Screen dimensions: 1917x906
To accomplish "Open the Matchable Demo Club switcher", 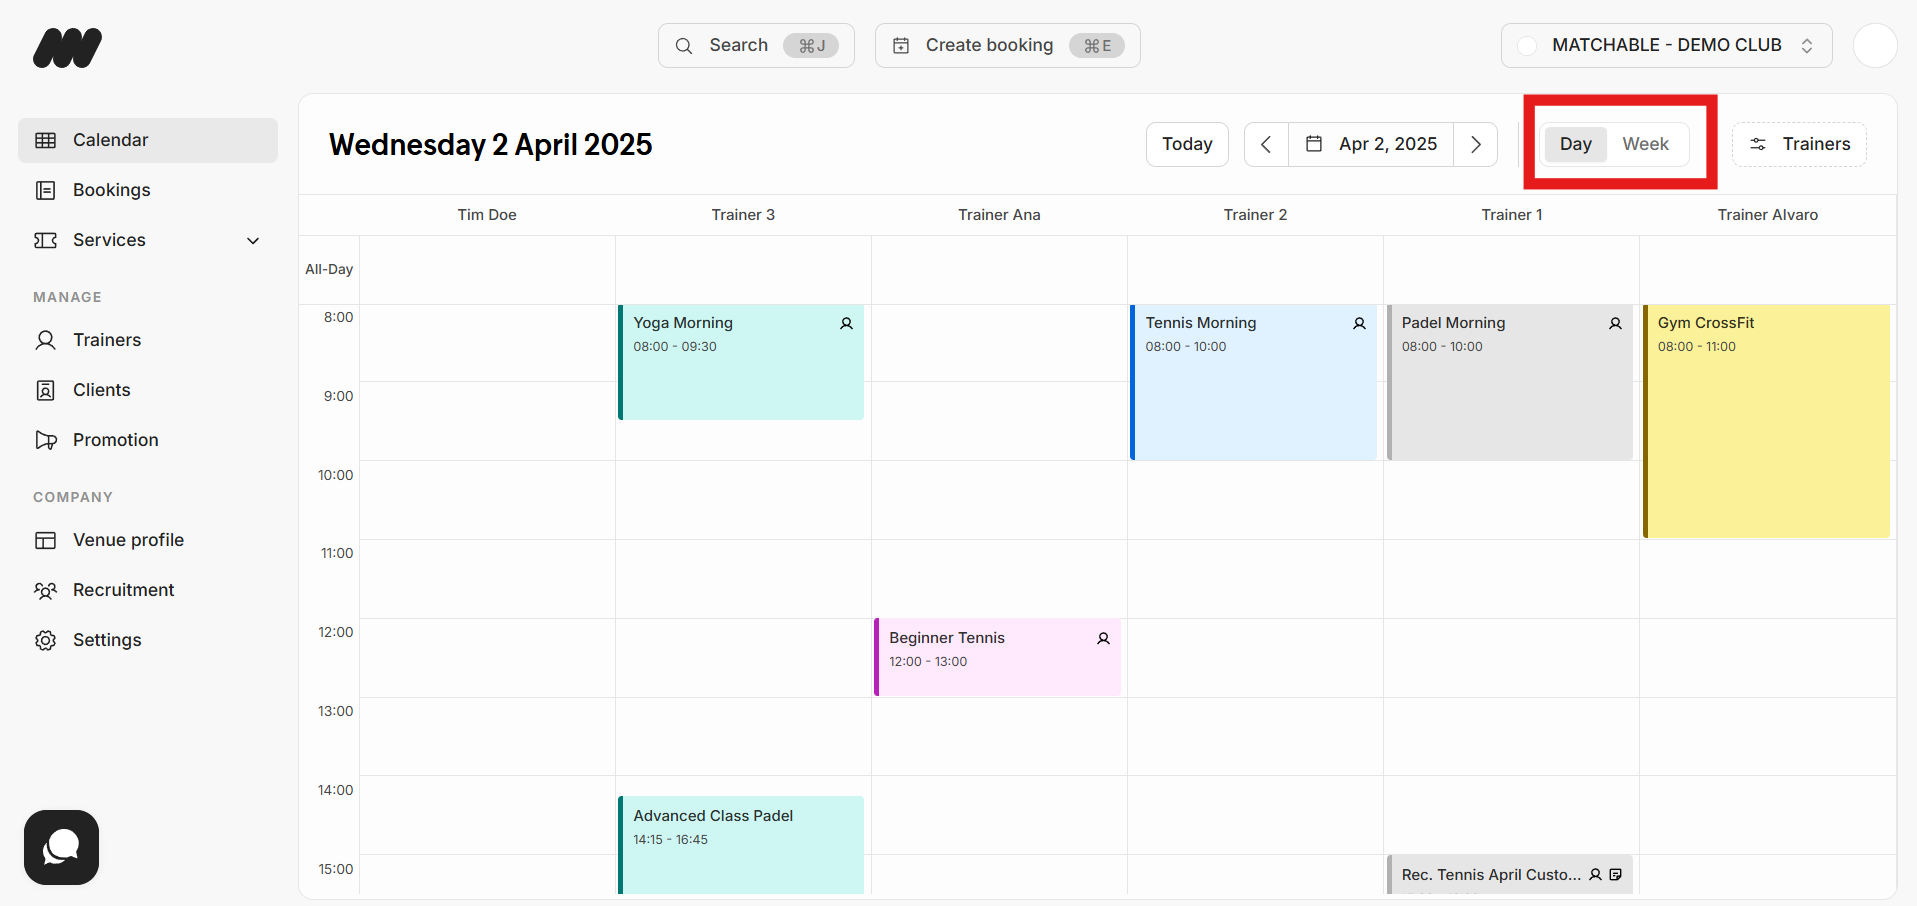I will 1666,46.
